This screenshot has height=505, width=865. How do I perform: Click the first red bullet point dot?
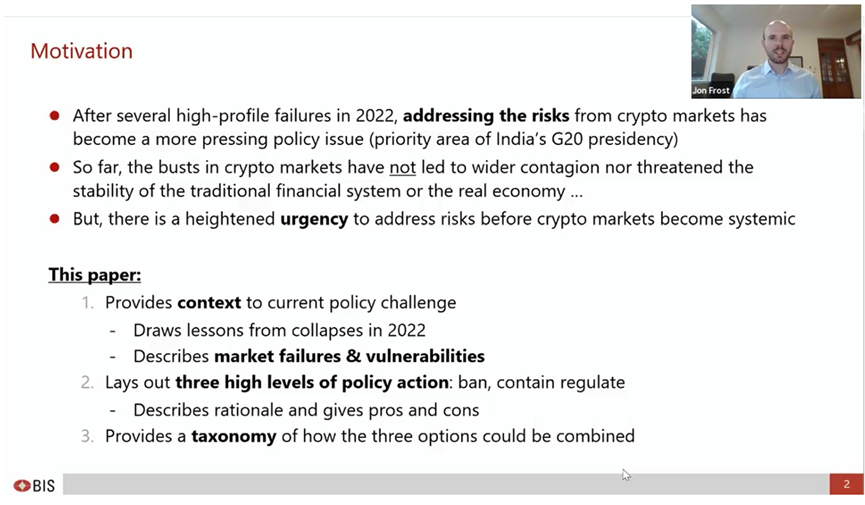(55, 116)
